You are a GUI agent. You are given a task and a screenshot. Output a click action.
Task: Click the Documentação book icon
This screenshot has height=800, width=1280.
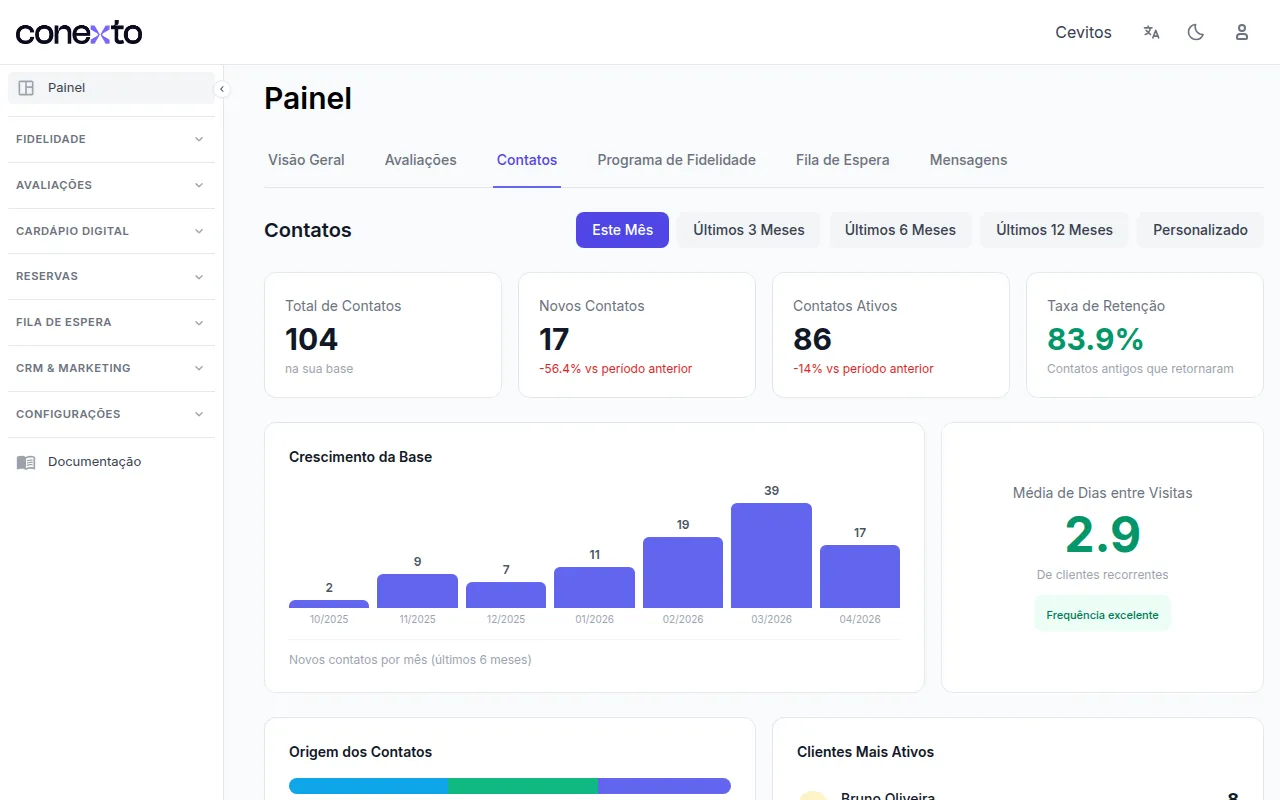(x=26, y=462)
